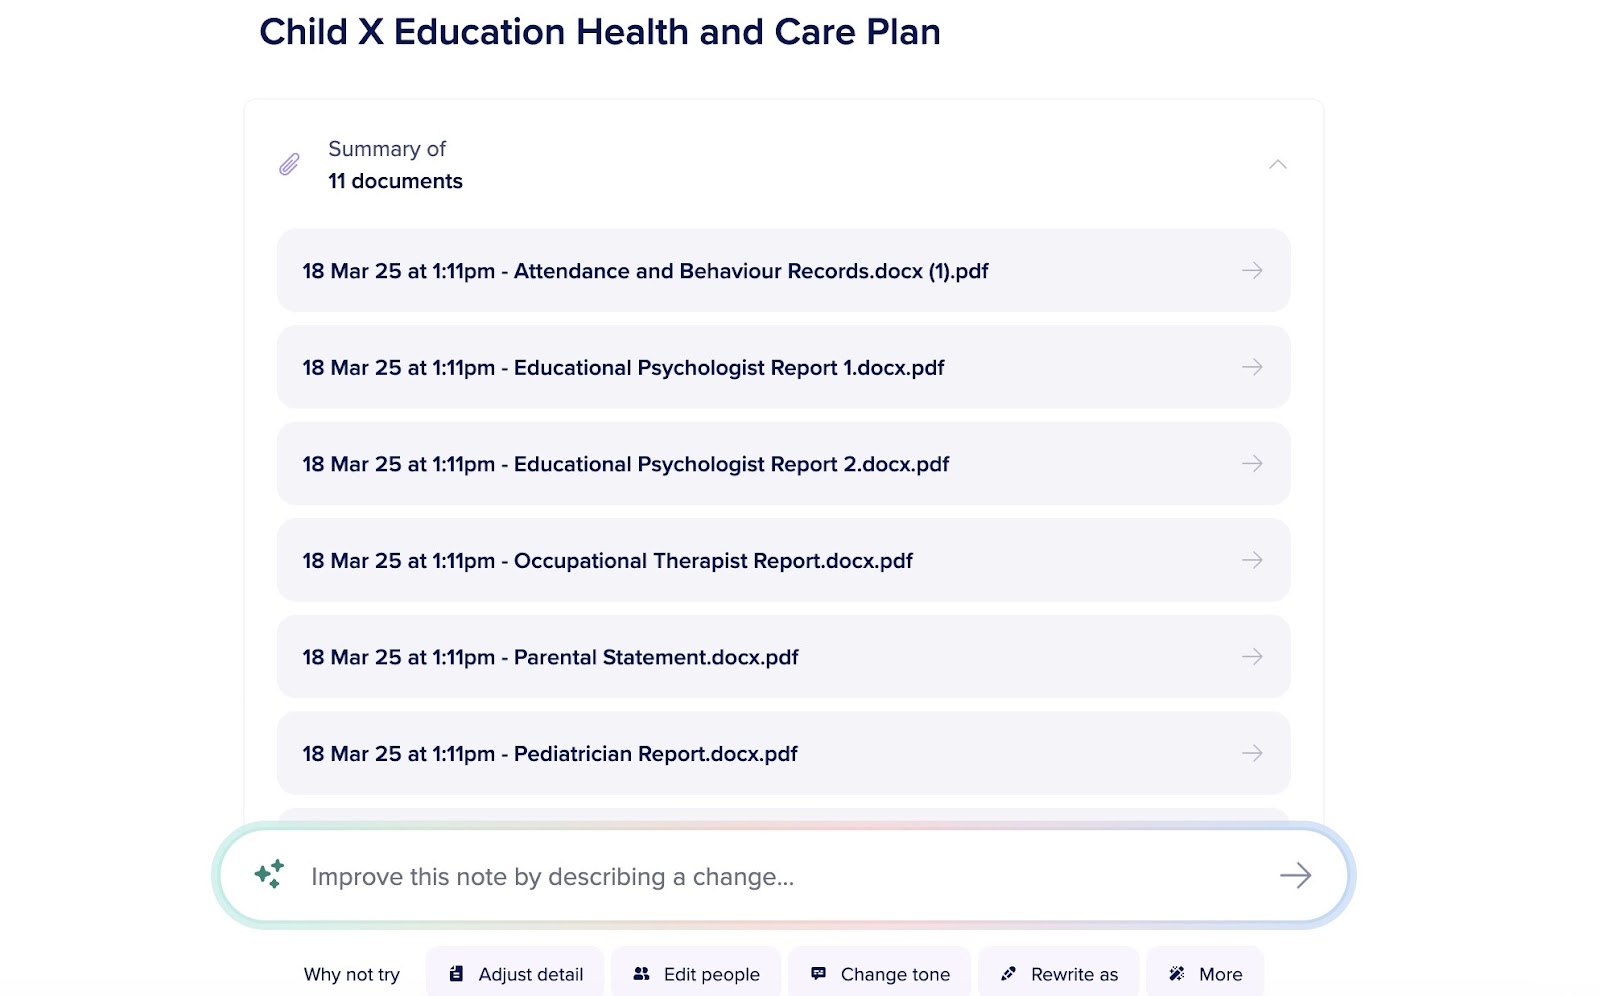Click the Adjust detail suggestion button
Screen dimensions: 1600x996
coord(515,974)
